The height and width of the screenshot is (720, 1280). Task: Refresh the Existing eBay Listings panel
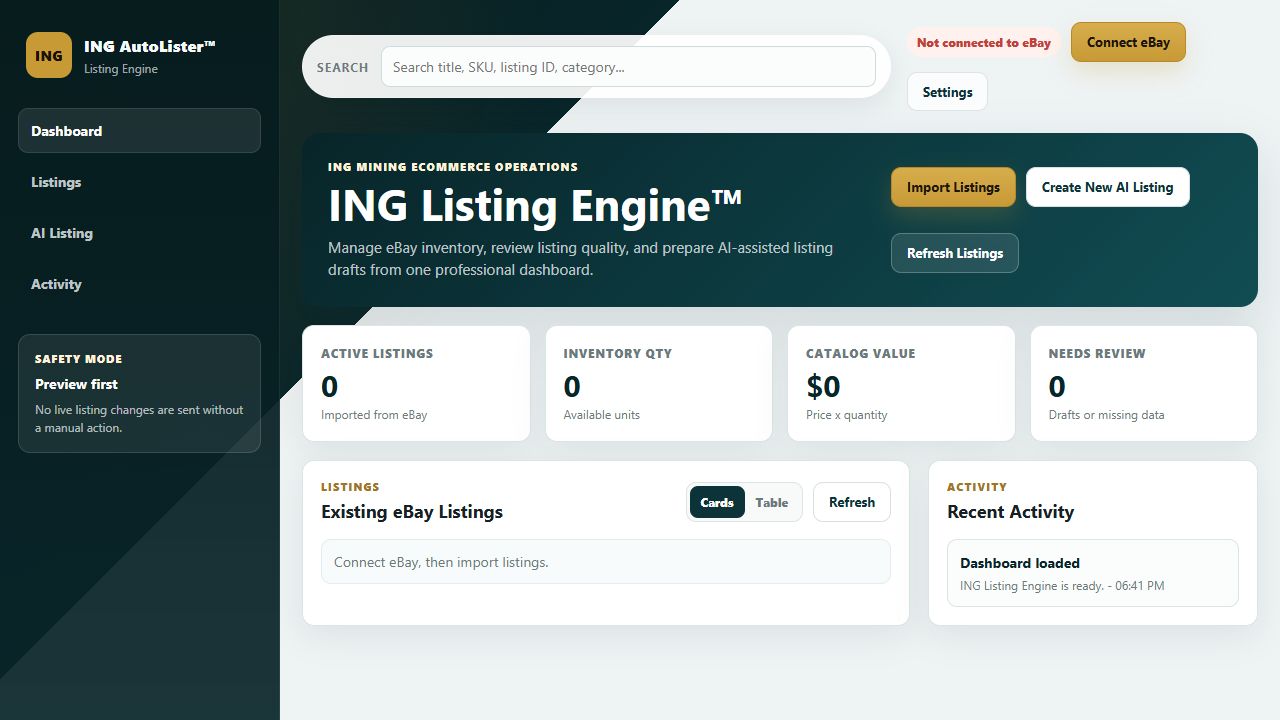click(852, 502)
